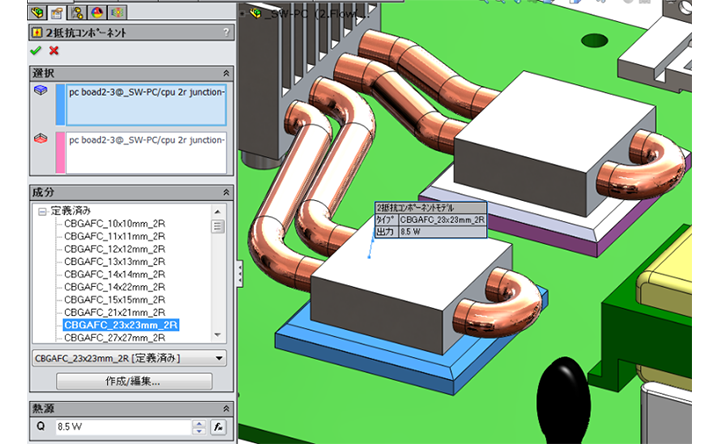The image size is (720, 444).
Task: Collapse the 選択 section
Action: (226, 73)
